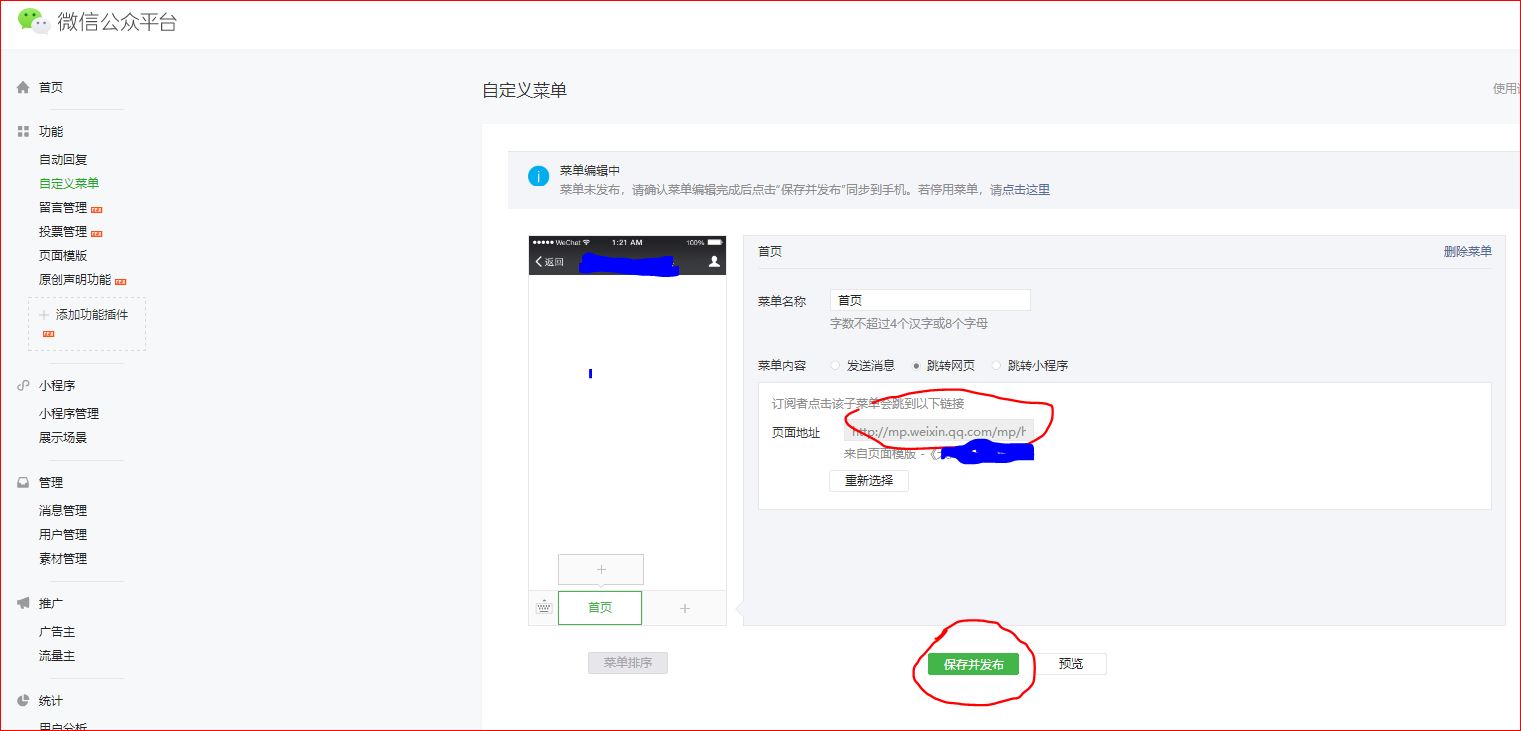
Task: Add a submenu using plus above 首页
Action: 601,569
